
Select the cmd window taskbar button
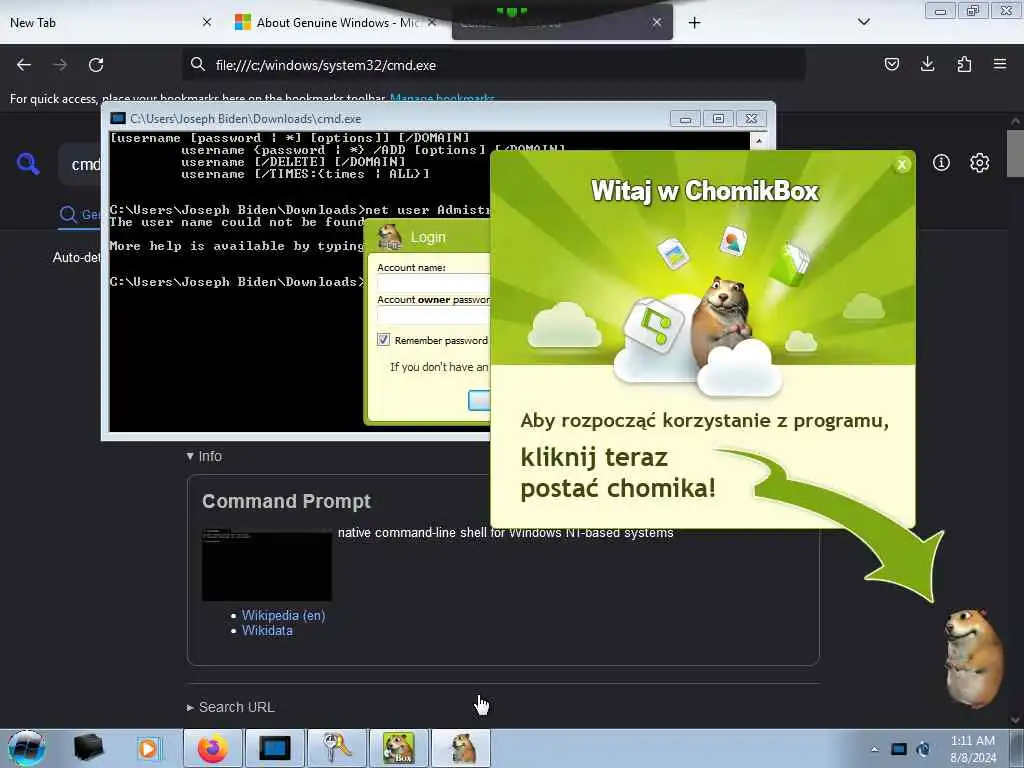pyautogui.click(x=275, y=748)
